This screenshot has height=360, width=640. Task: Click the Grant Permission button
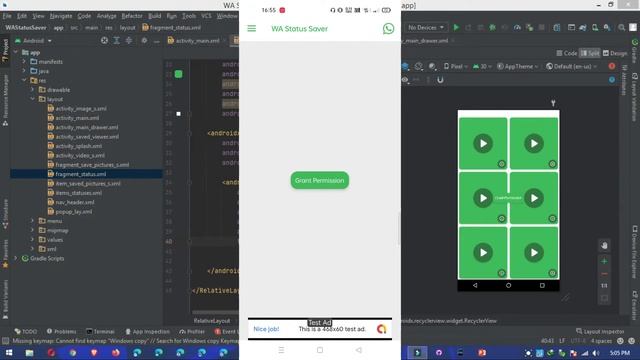coord(320,180)
